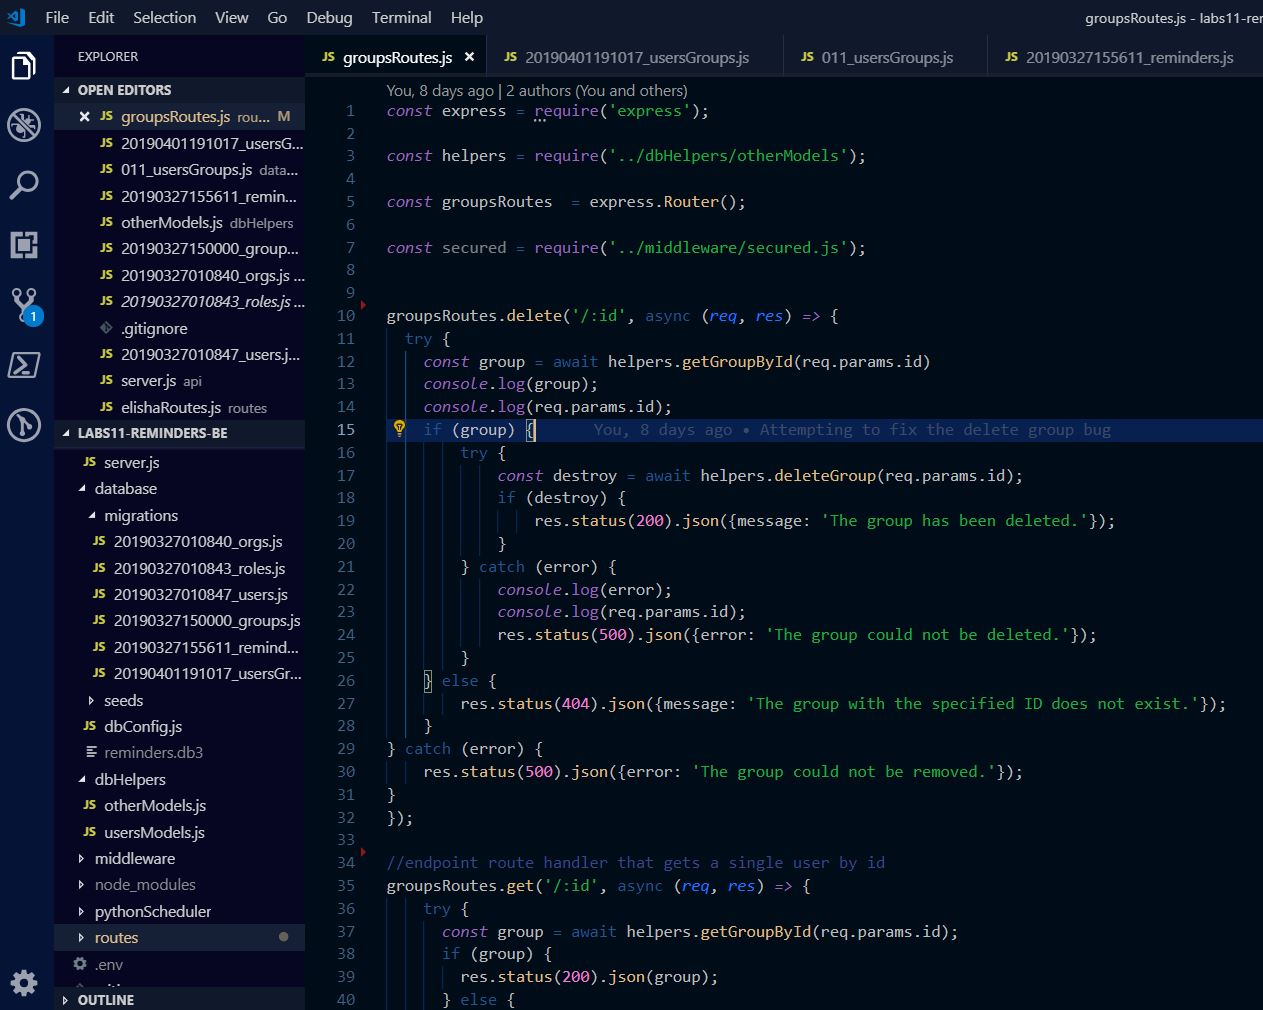Click the lightbulb quick-fix on line 15
Viewport: 1263px width, 1010px height.
400,429
